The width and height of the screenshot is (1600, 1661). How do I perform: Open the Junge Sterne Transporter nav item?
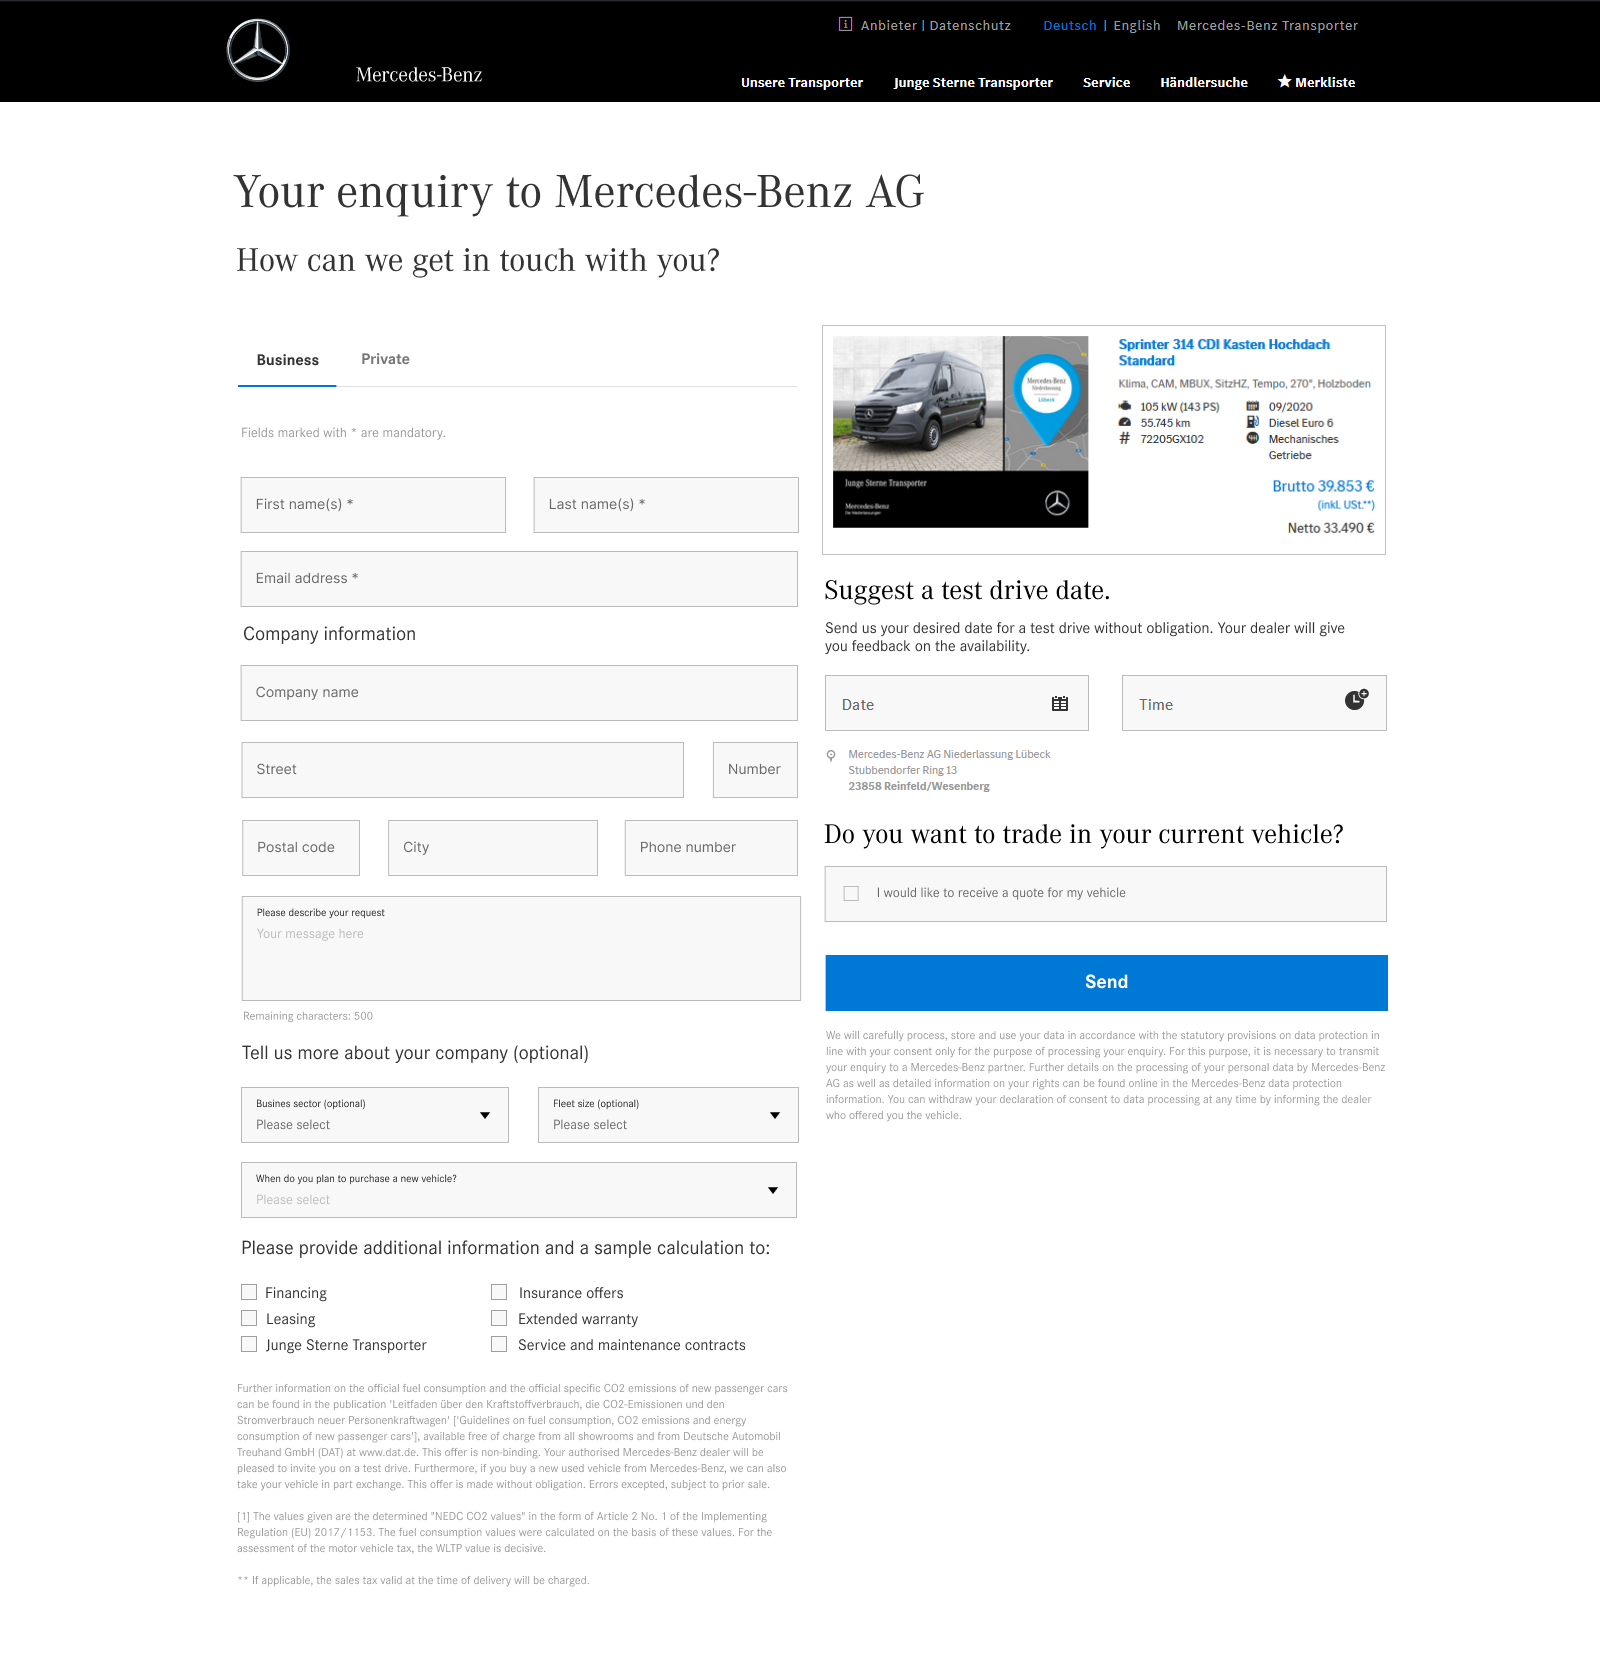973,82
